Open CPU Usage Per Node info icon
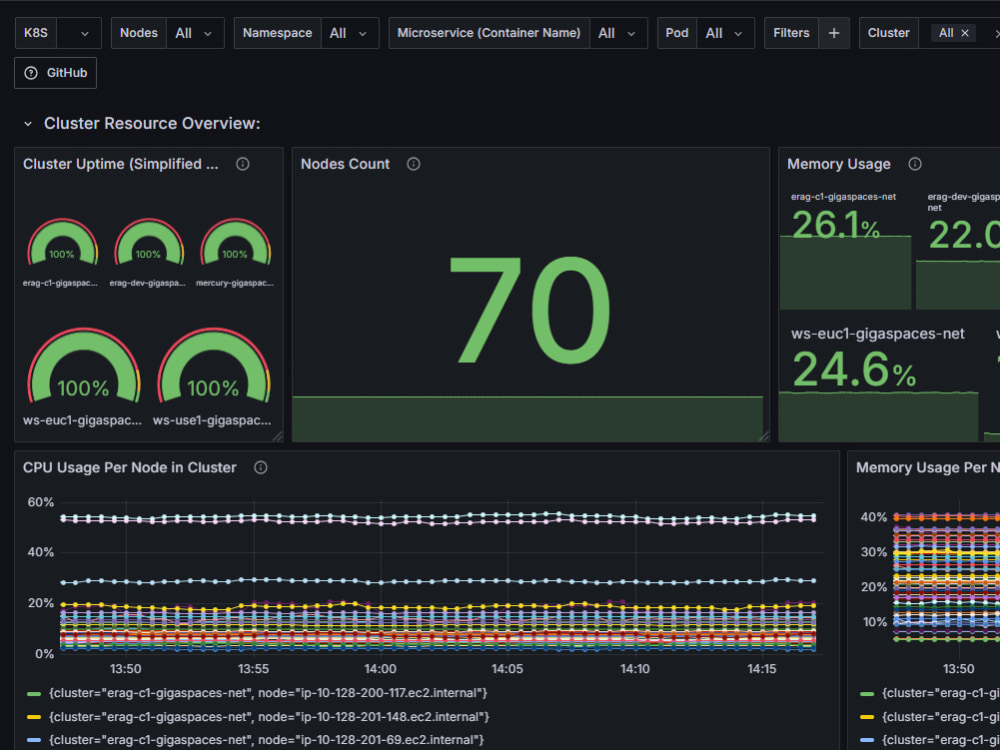 (x=260, y=467)
